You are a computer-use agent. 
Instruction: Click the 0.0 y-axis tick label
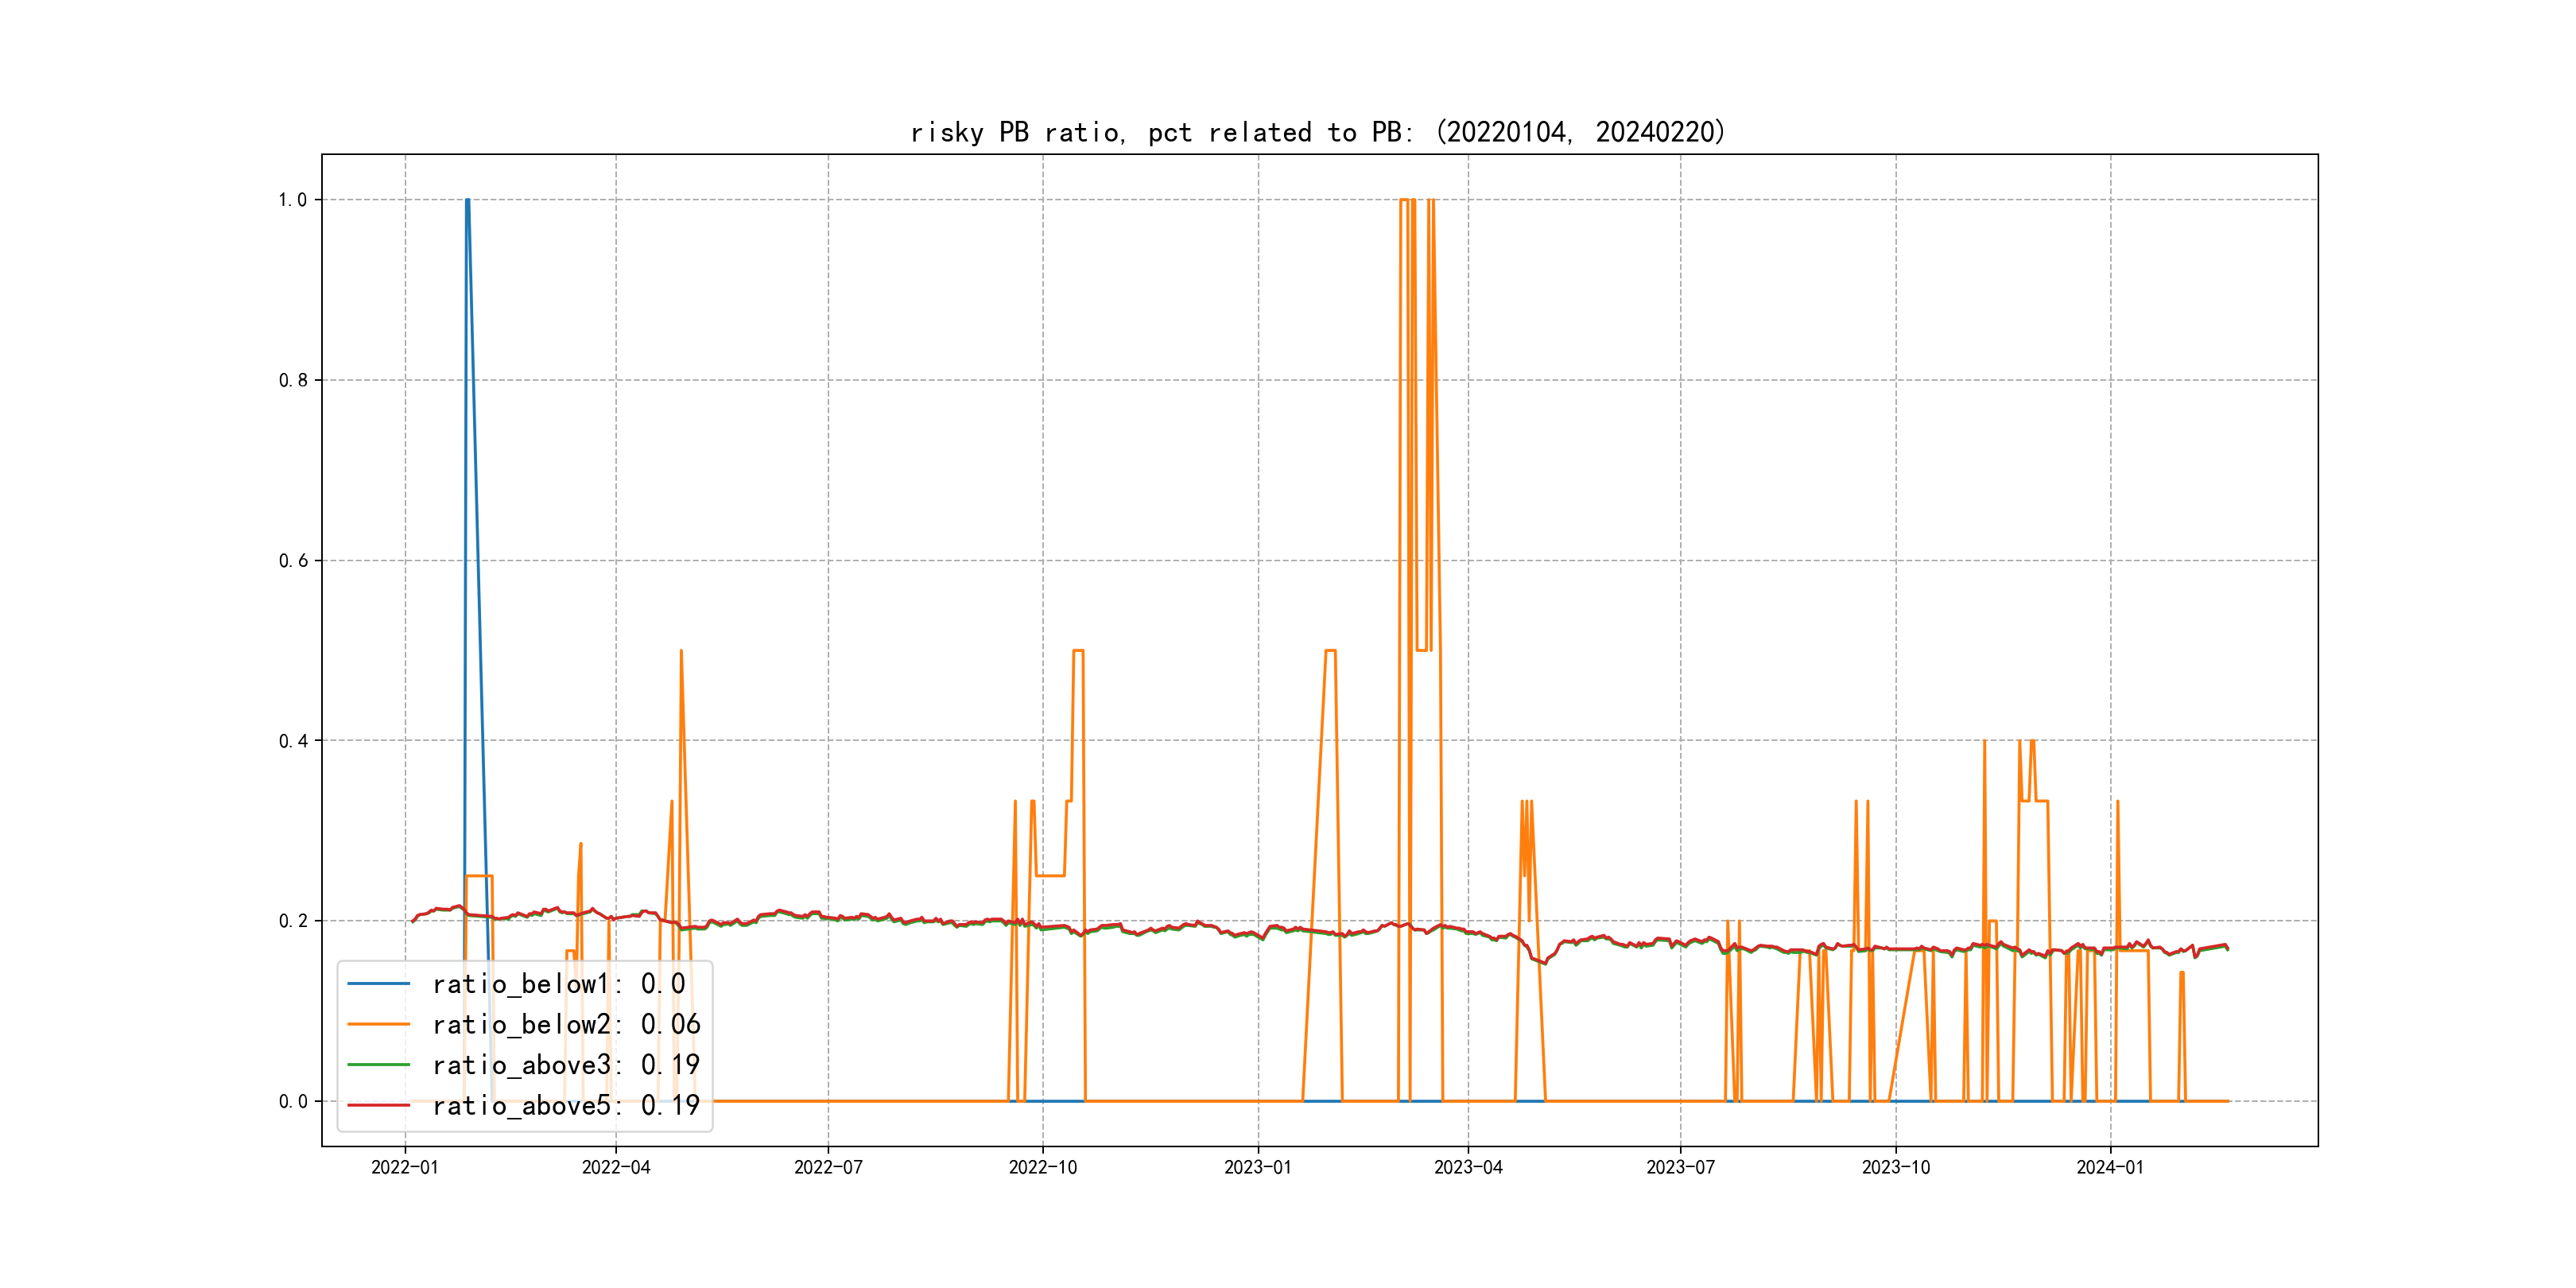click(x=293, y=1101)
